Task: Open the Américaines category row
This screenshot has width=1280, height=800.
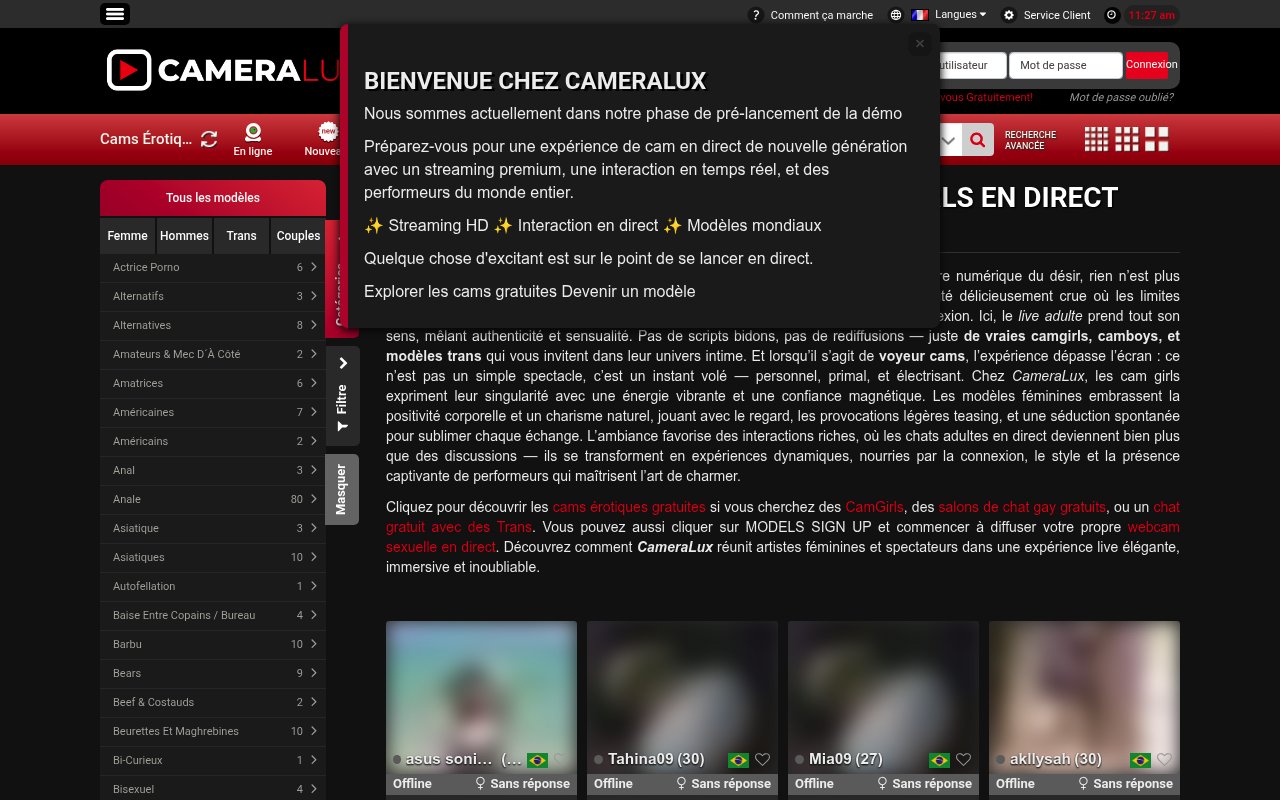Action: click(213, 413)
